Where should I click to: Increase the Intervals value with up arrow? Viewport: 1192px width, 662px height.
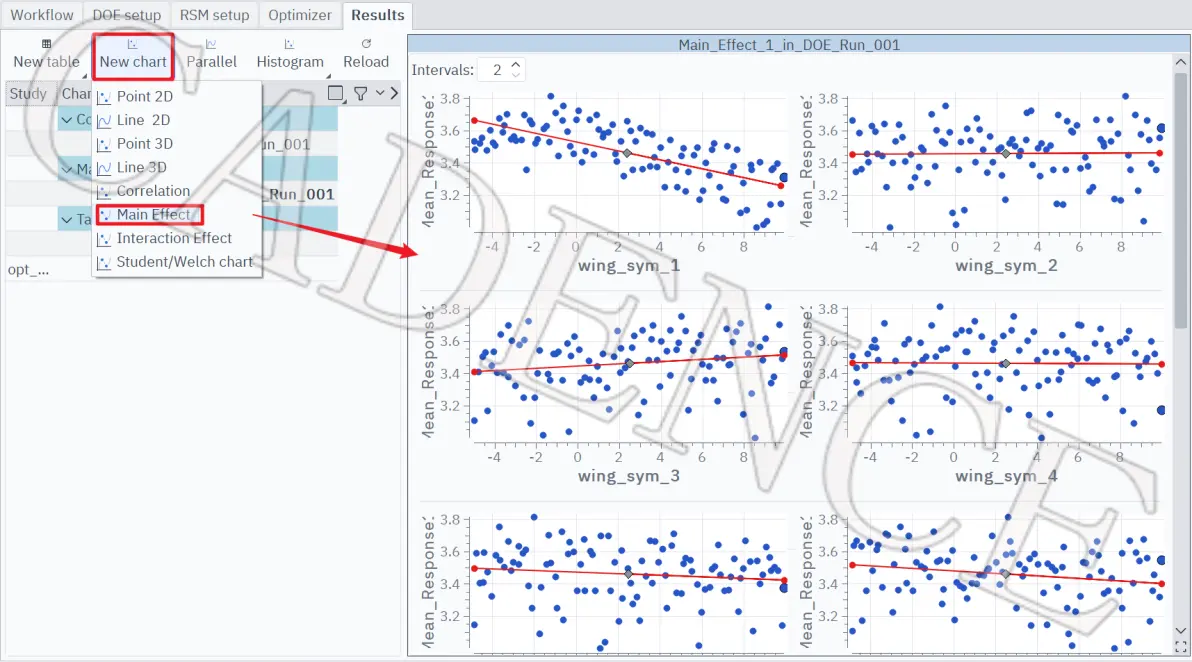(515, 65)
